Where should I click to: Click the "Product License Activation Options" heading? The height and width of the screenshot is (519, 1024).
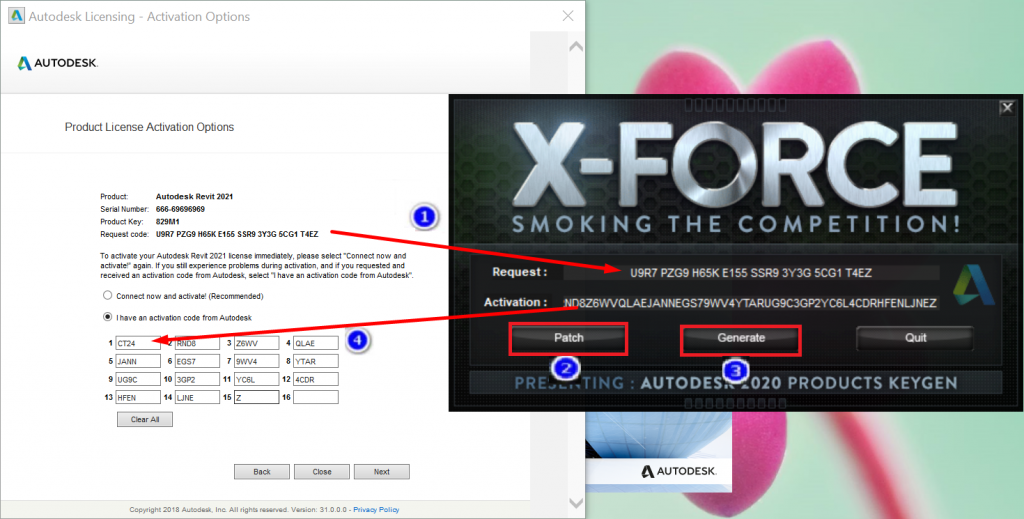click(149, 127)
